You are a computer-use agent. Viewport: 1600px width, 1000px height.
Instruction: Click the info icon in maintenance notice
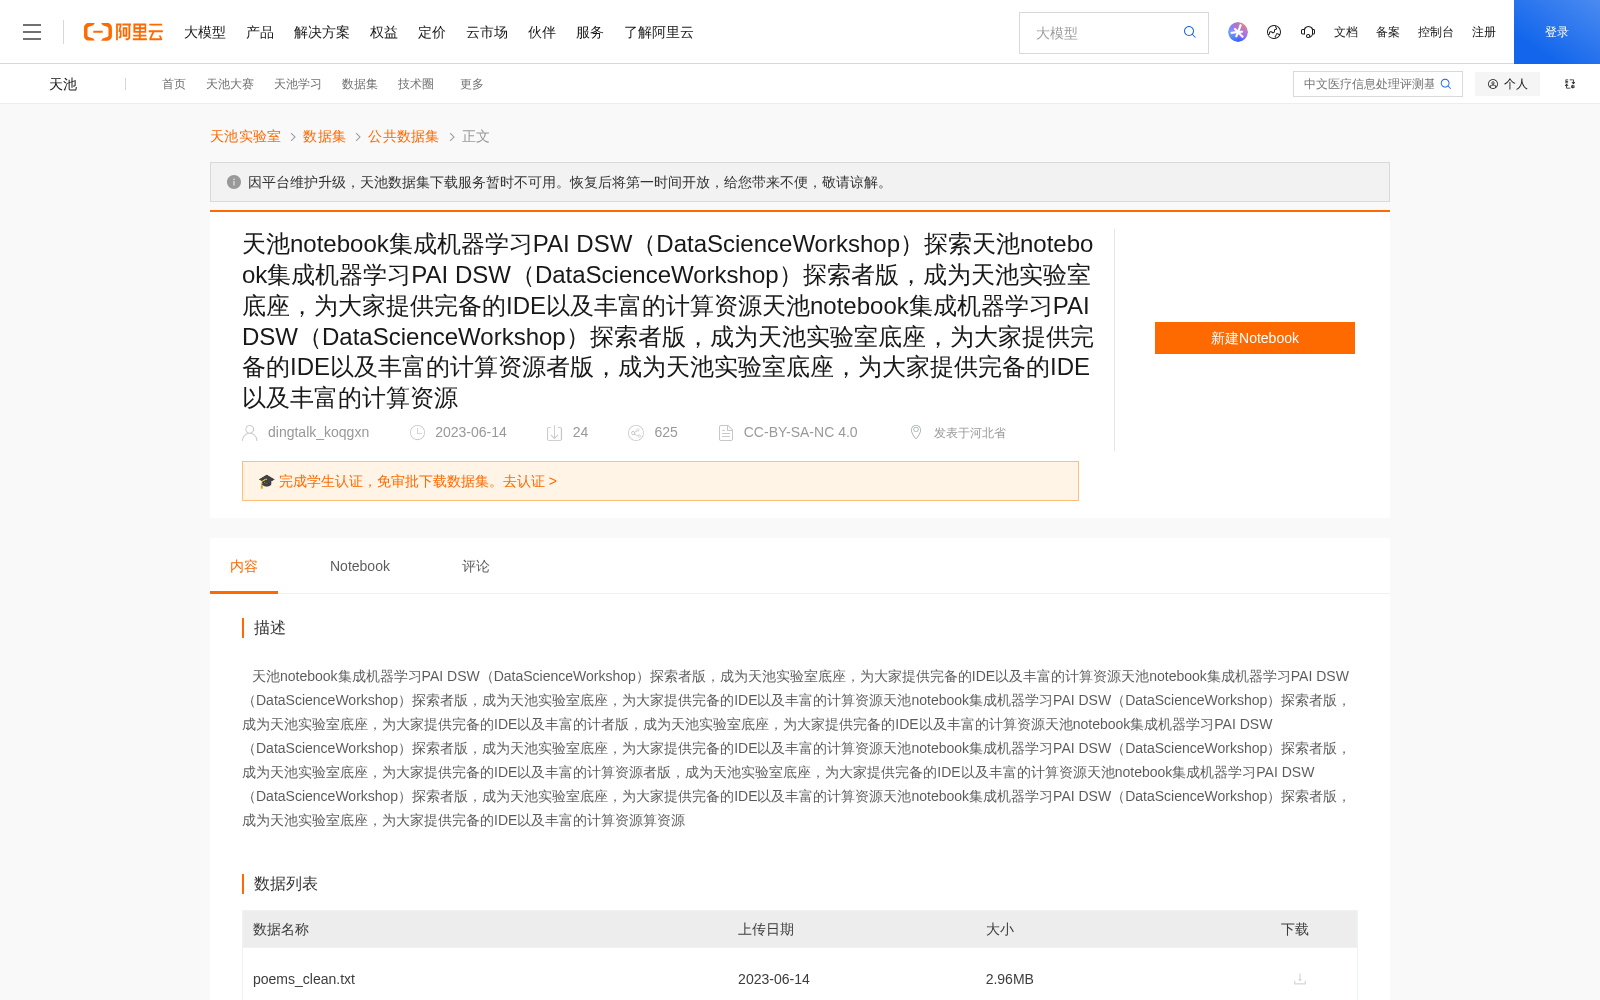click(234, 182)
